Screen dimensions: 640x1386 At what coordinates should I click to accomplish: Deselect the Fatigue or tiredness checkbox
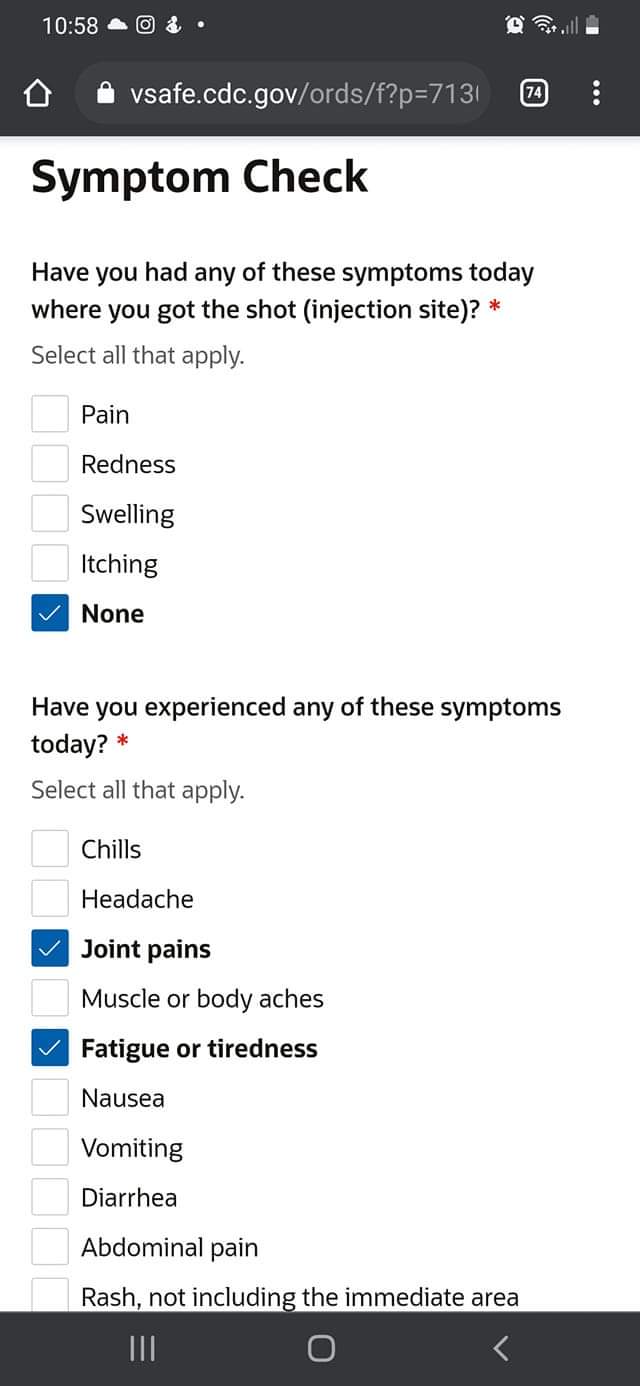click(x=50, y=1048)
